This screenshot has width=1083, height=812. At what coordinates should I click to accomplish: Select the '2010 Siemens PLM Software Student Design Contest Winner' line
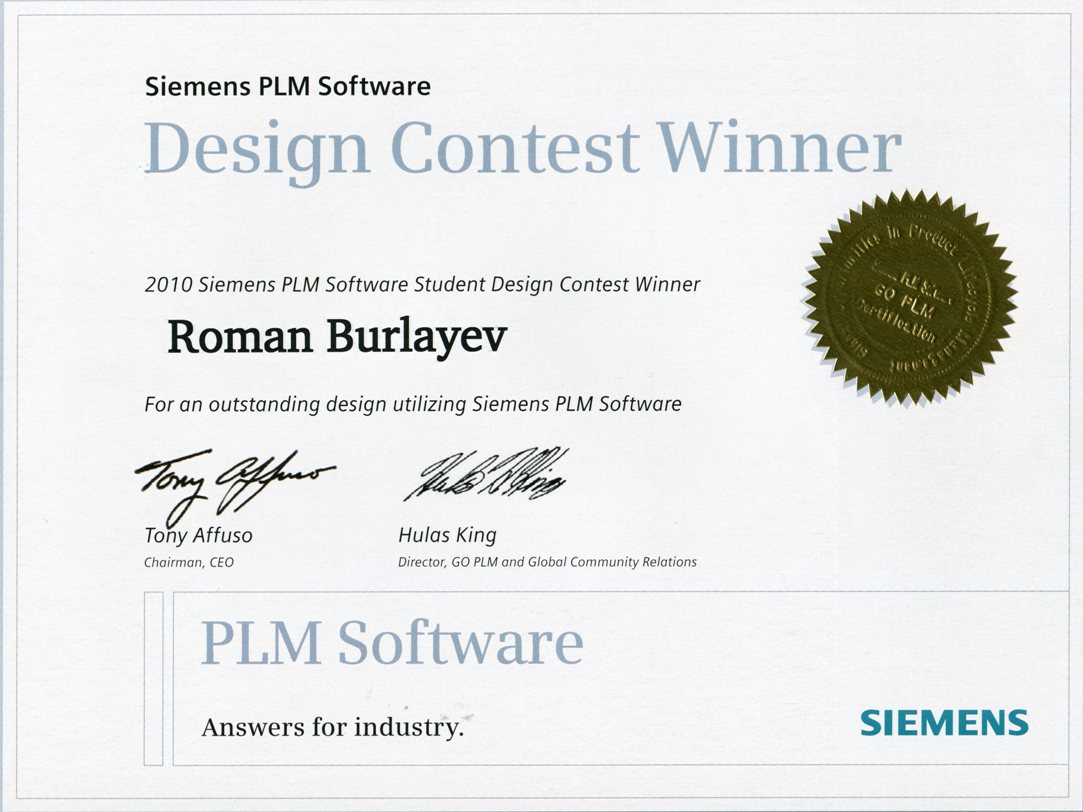tap(422, 284)
